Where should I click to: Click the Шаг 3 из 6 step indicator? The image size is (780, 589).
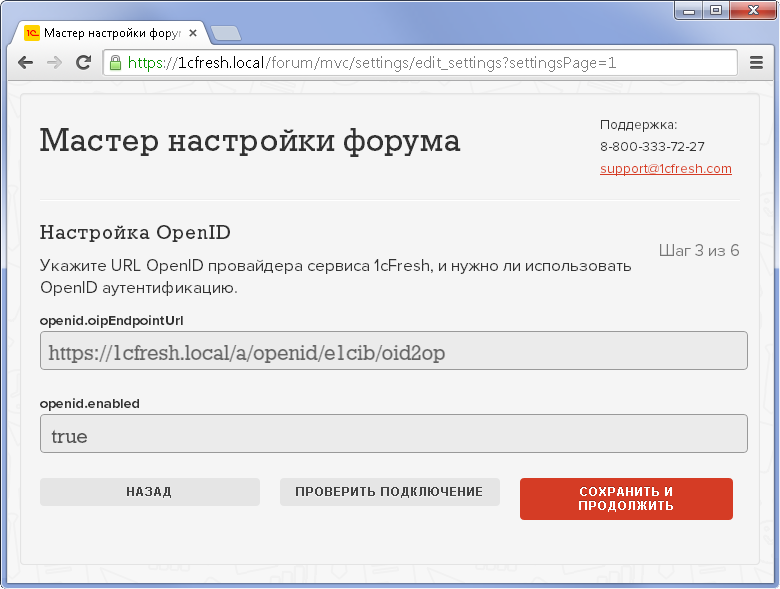tap(699, 250)
